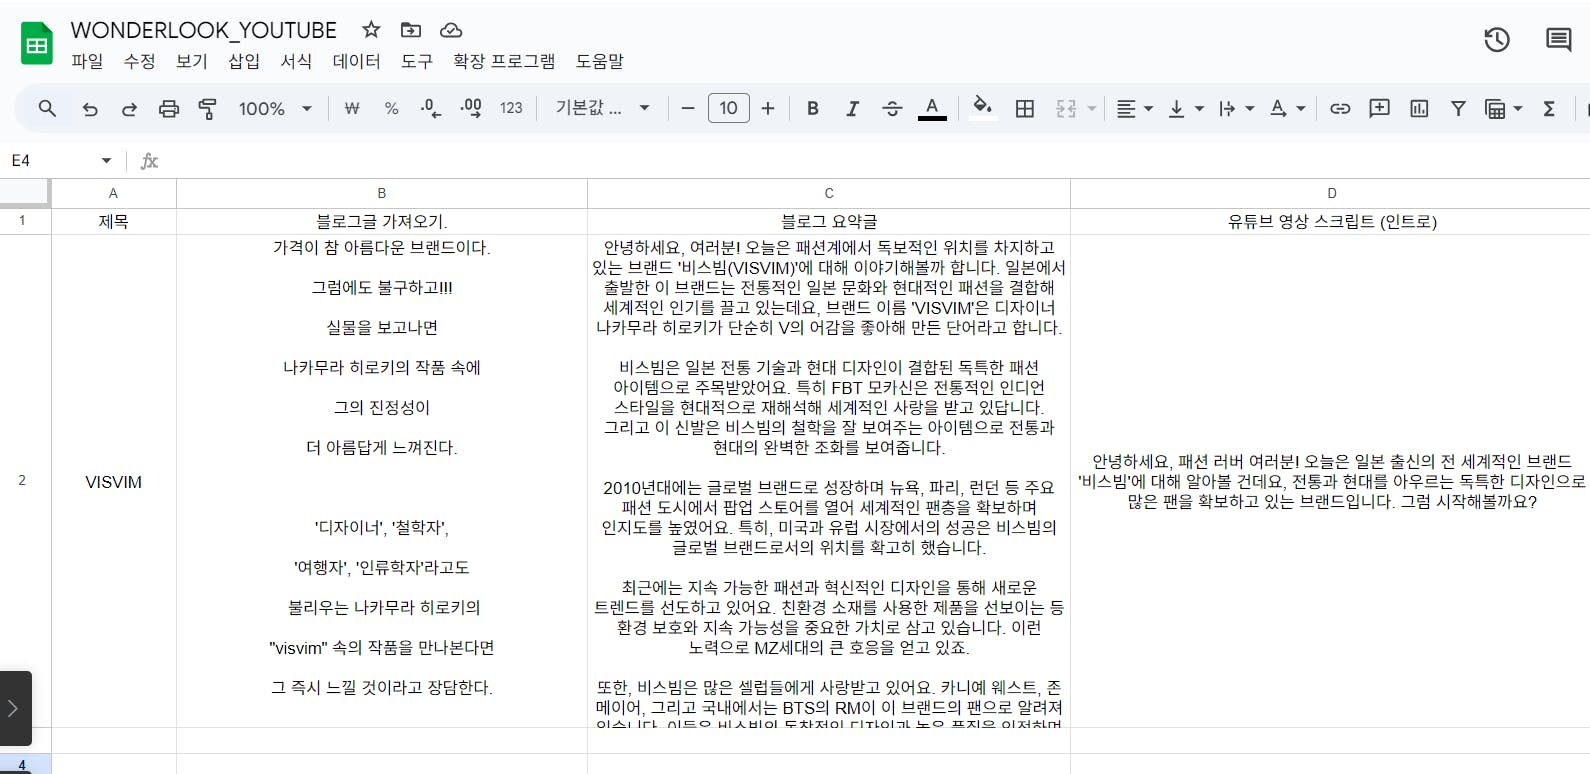The width and height of the screenshot is (1590, 774).
Task: Open number format 123 menu
Action: pos(511,108)
